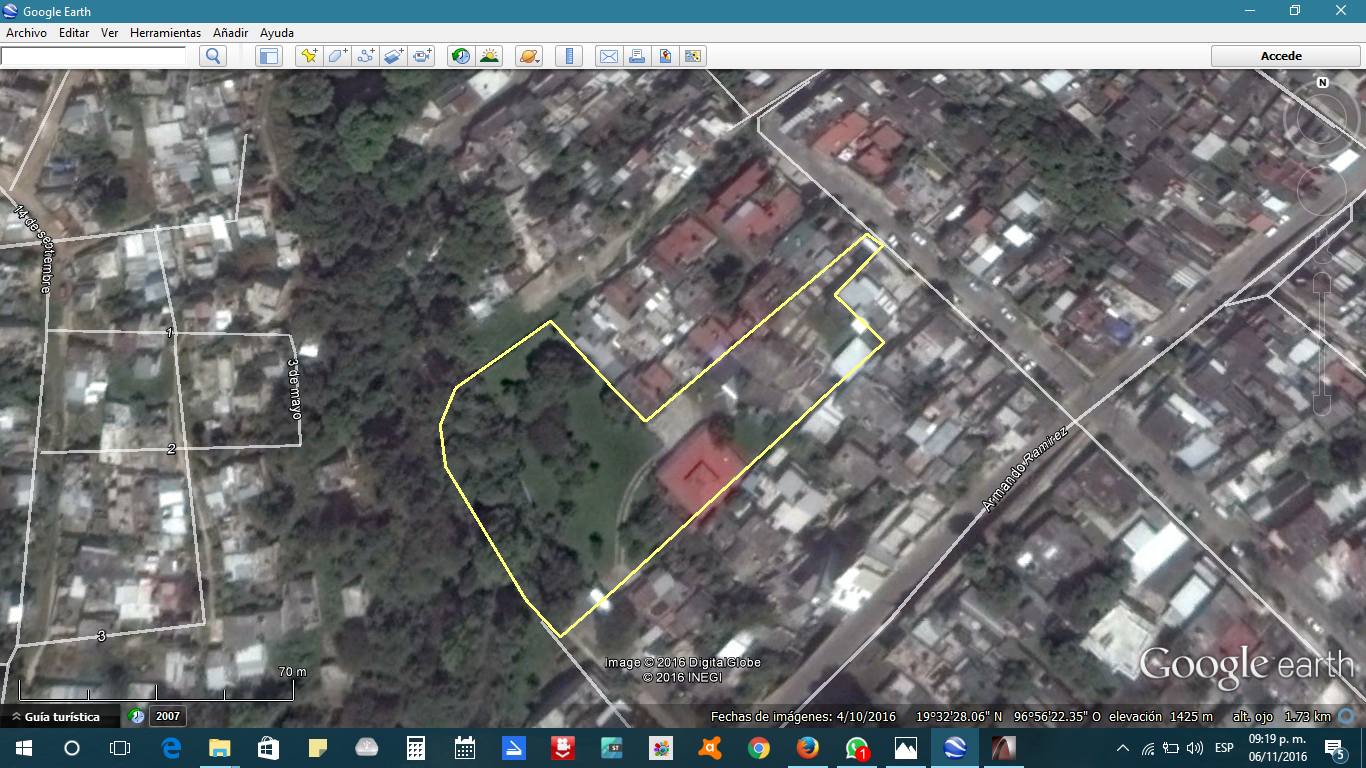Toggle sunlight across the landscape
This screenshot has height=768, width=1366.
489,56
